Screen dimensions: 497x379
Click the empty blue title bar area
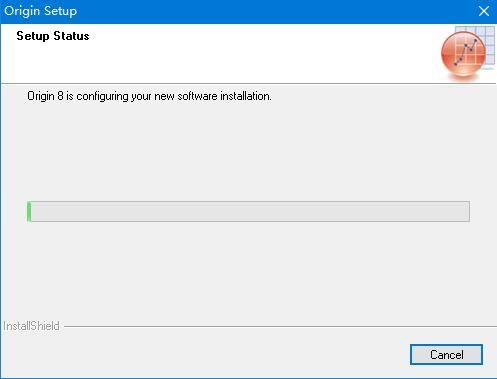click(267, 11)
